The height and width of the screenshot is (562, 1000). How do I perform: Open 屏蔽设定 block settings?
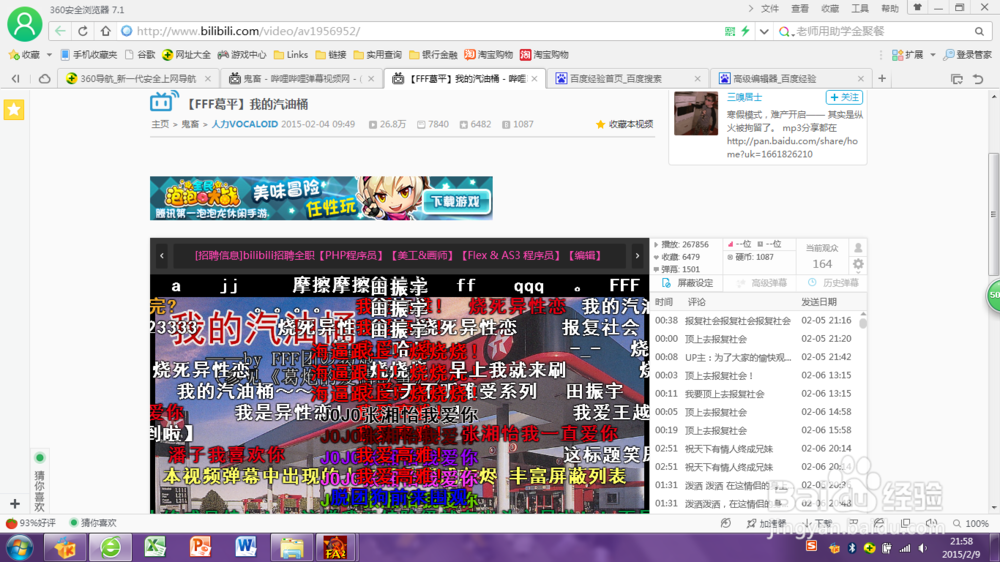(688, 283)
